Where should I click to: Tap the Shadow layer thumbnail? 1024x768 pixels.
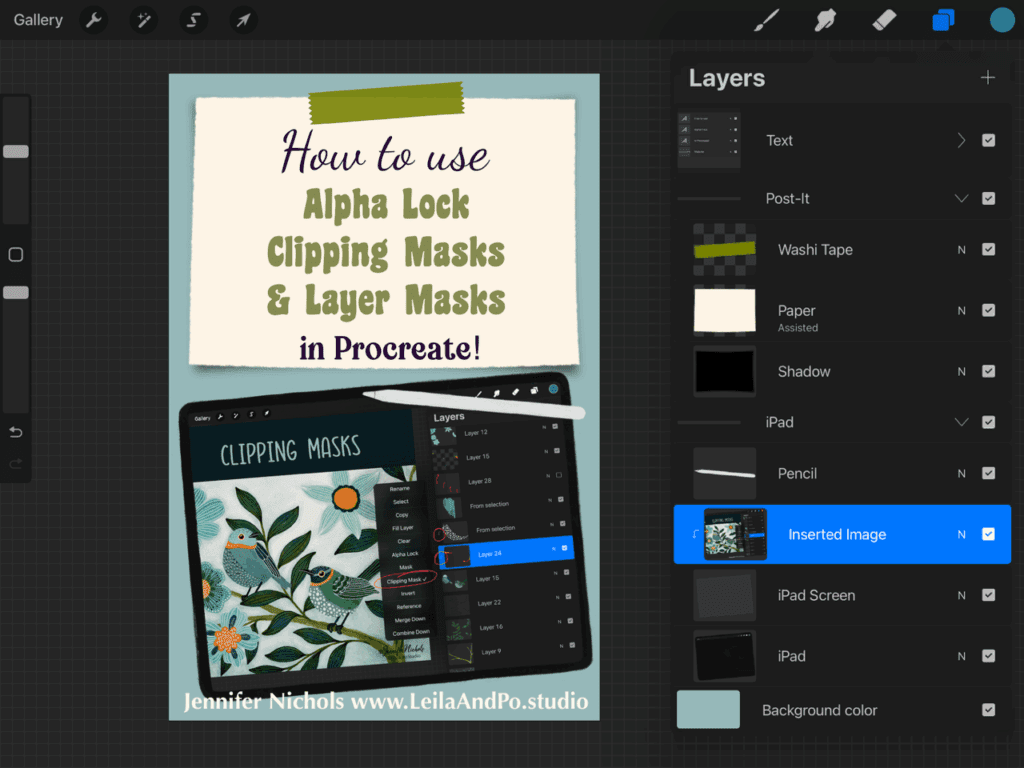pos(724,372)
